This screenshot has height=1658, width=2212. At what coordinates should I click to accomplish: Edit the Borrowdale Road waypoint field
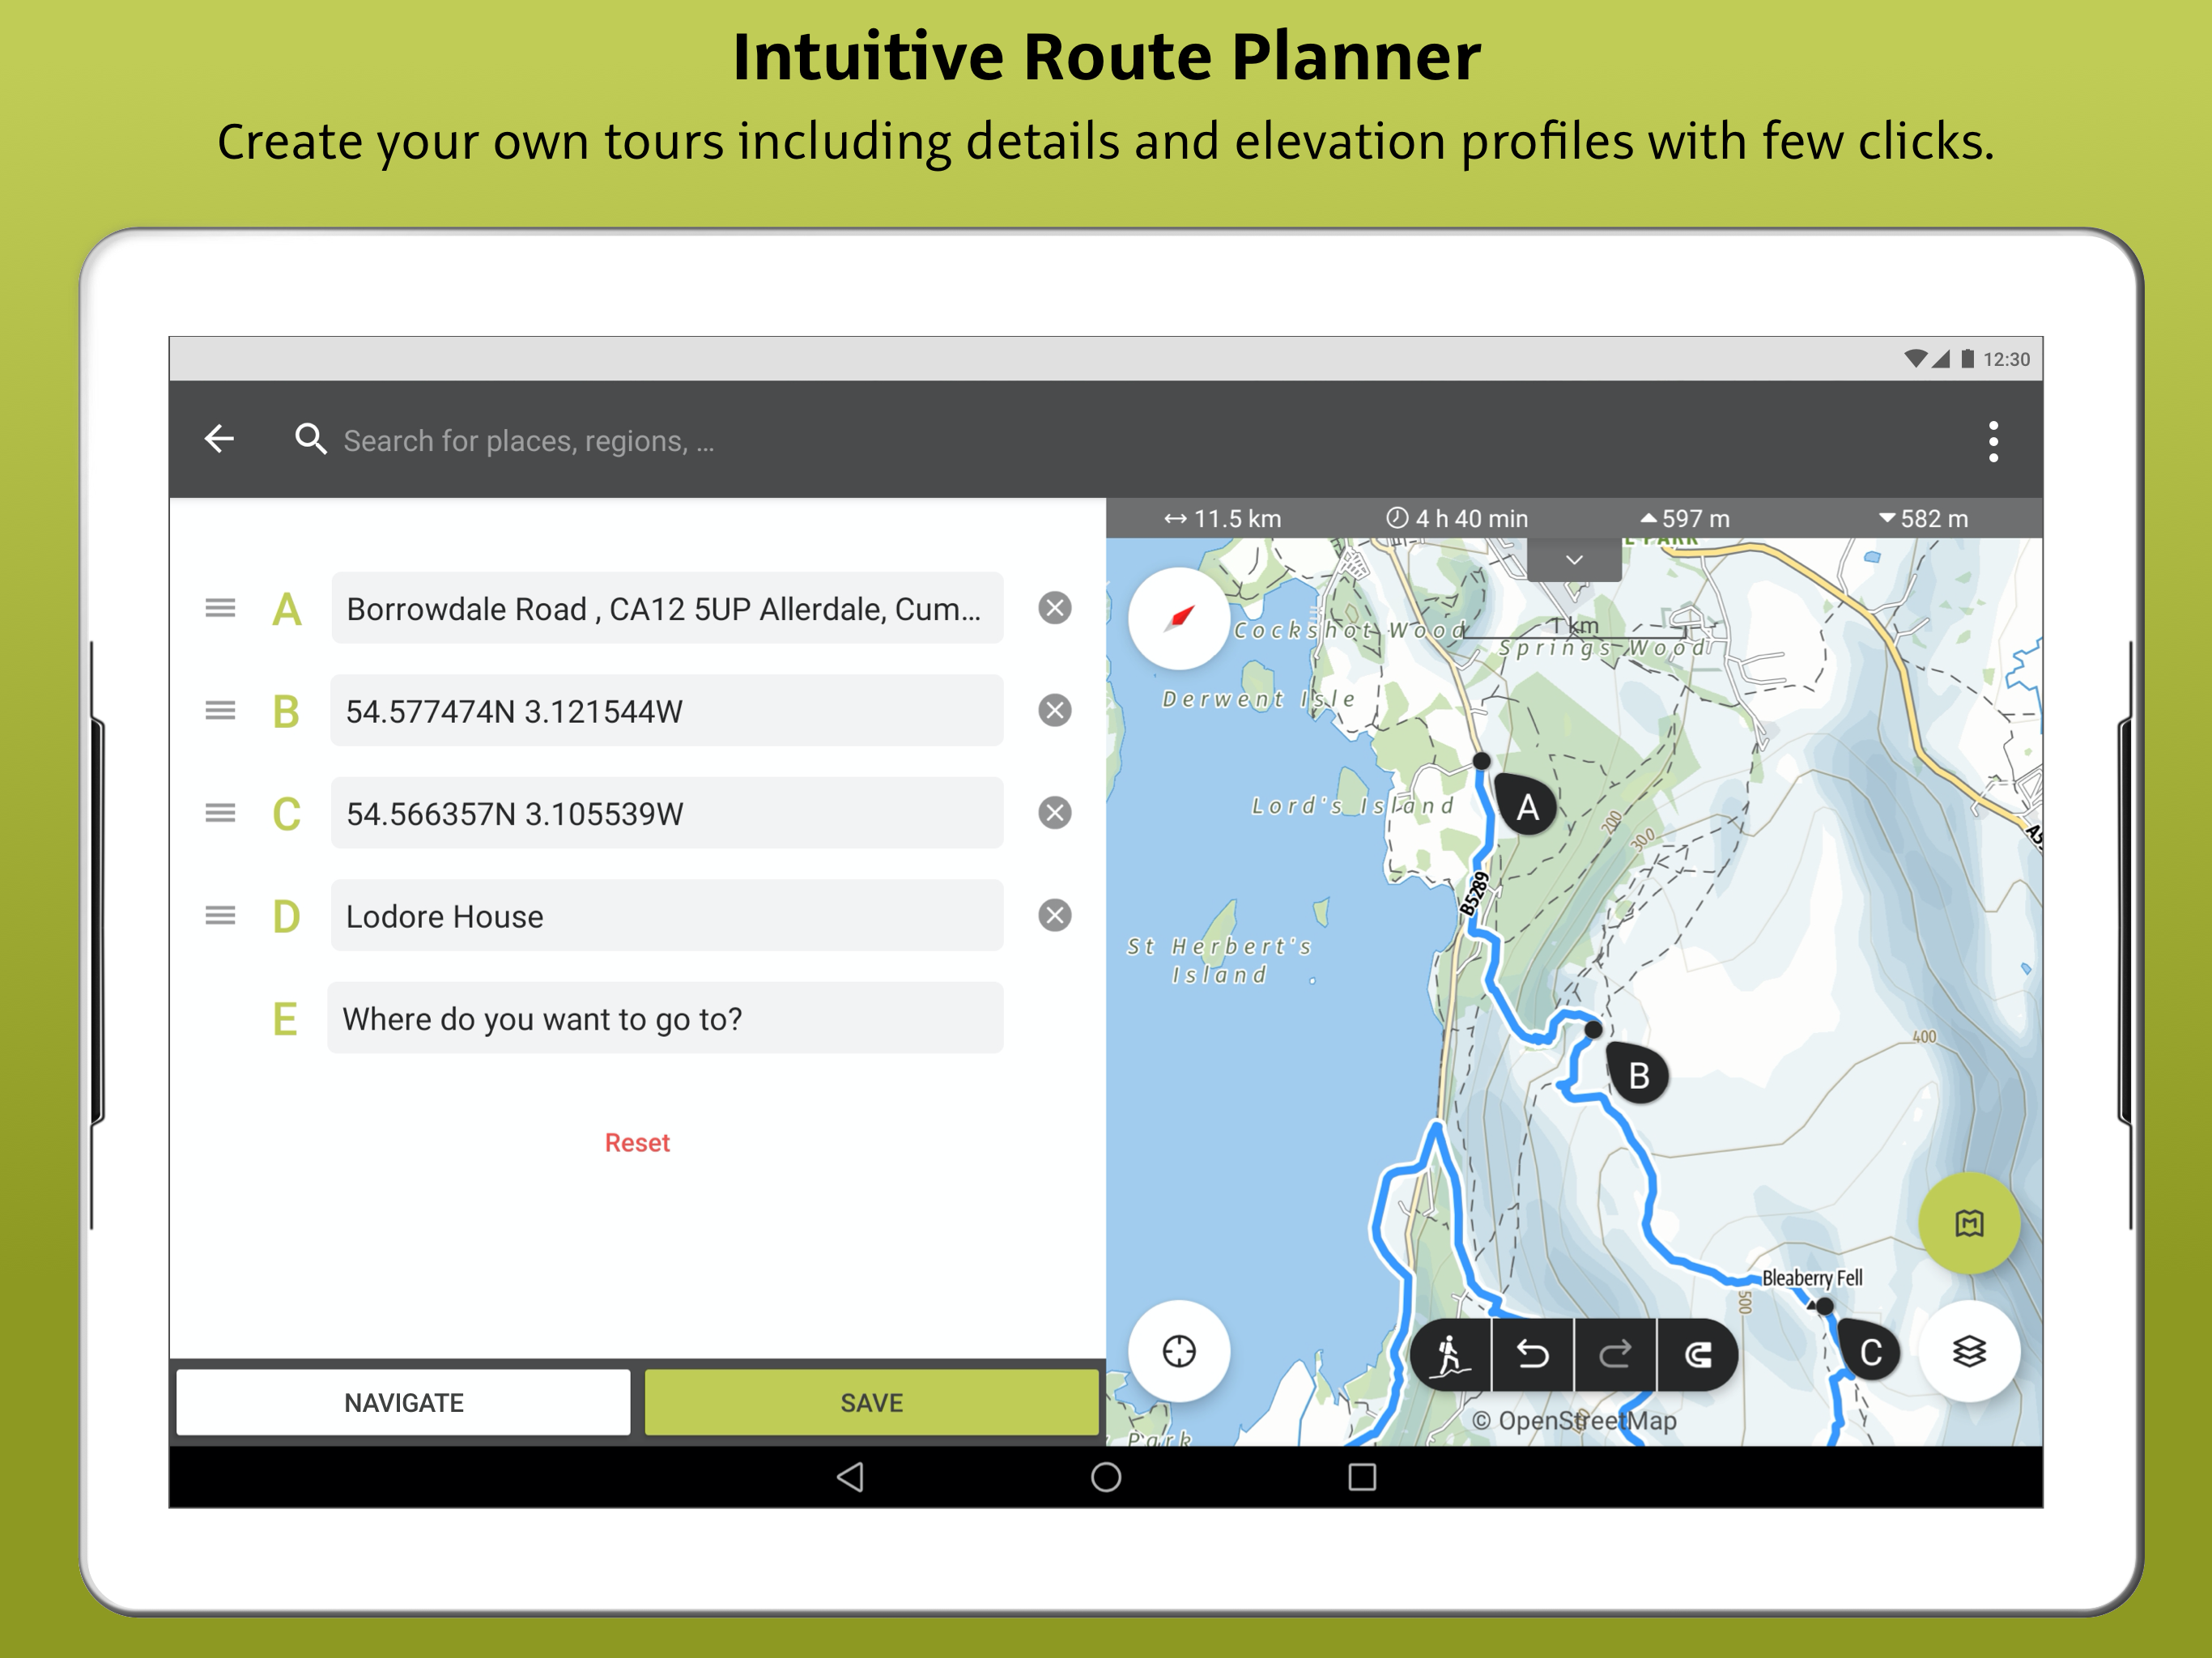click(x=667, y=608)
